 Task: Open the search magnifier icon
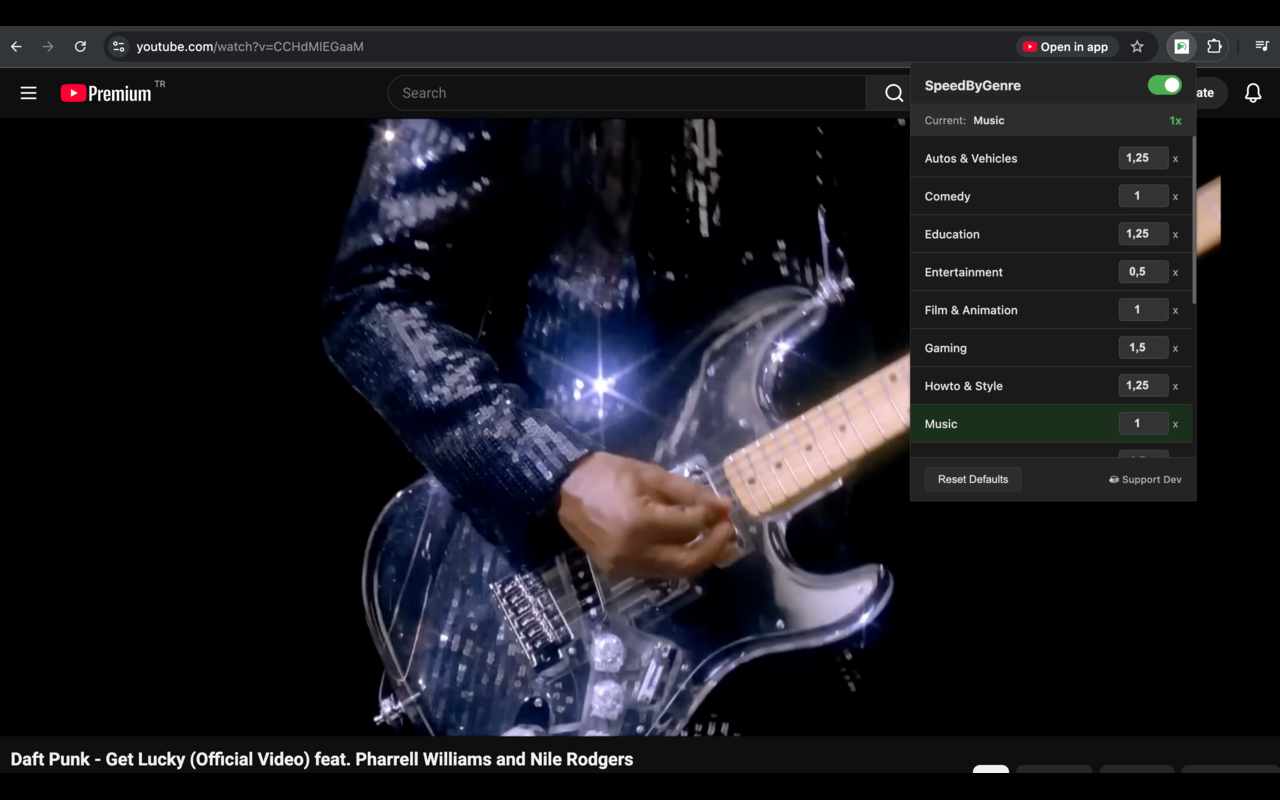click(x=891, y=92)
